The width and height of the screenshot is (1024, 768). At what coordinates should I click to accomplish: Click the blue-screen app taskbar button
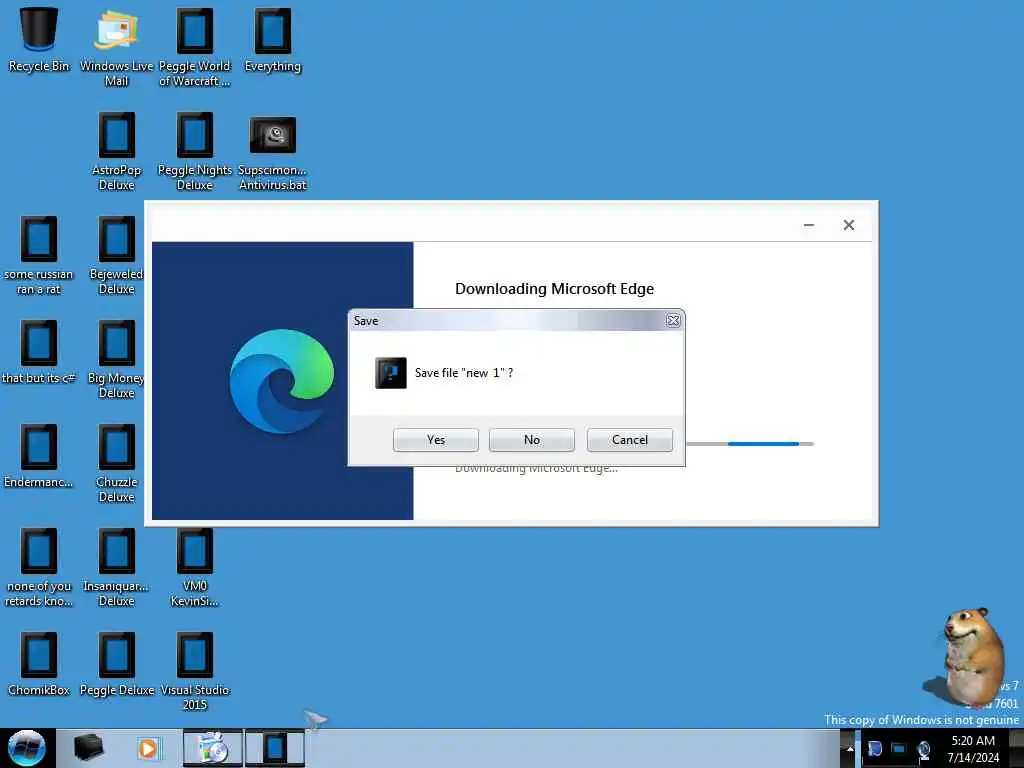coord(275,748)
